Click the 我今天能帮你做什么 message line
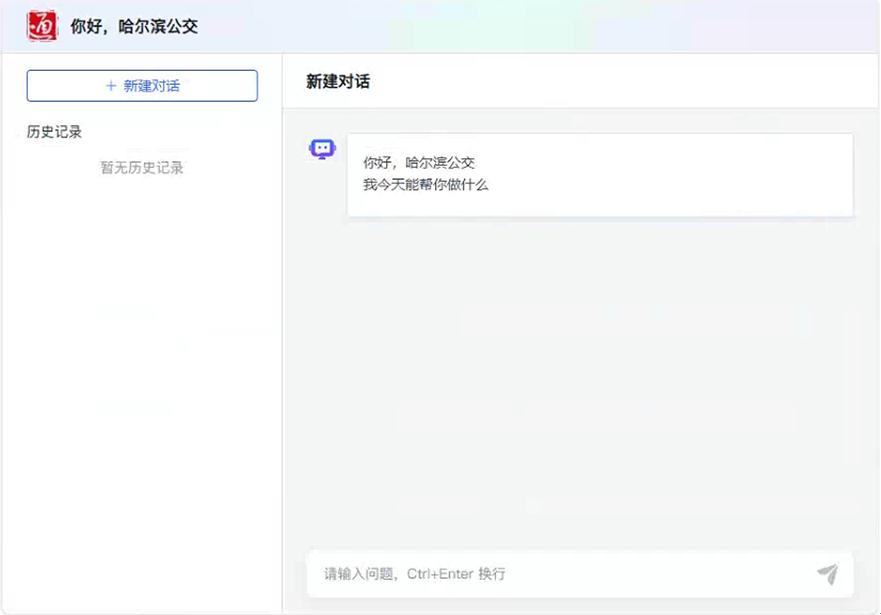This screenshot has height=615, width=881. [426, 185]
